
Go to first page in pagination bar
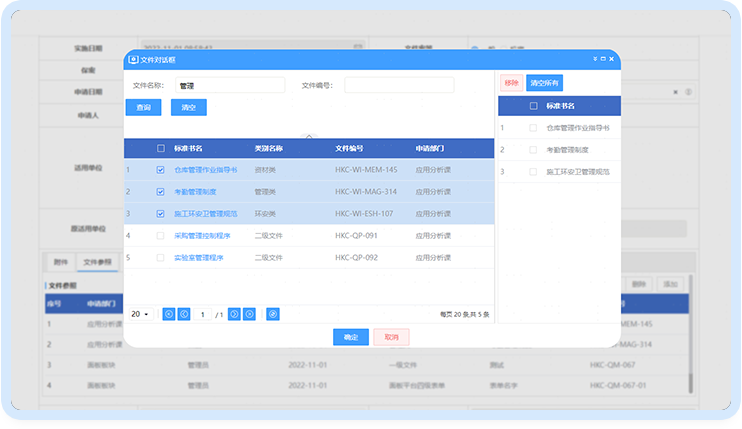(168, 314)
